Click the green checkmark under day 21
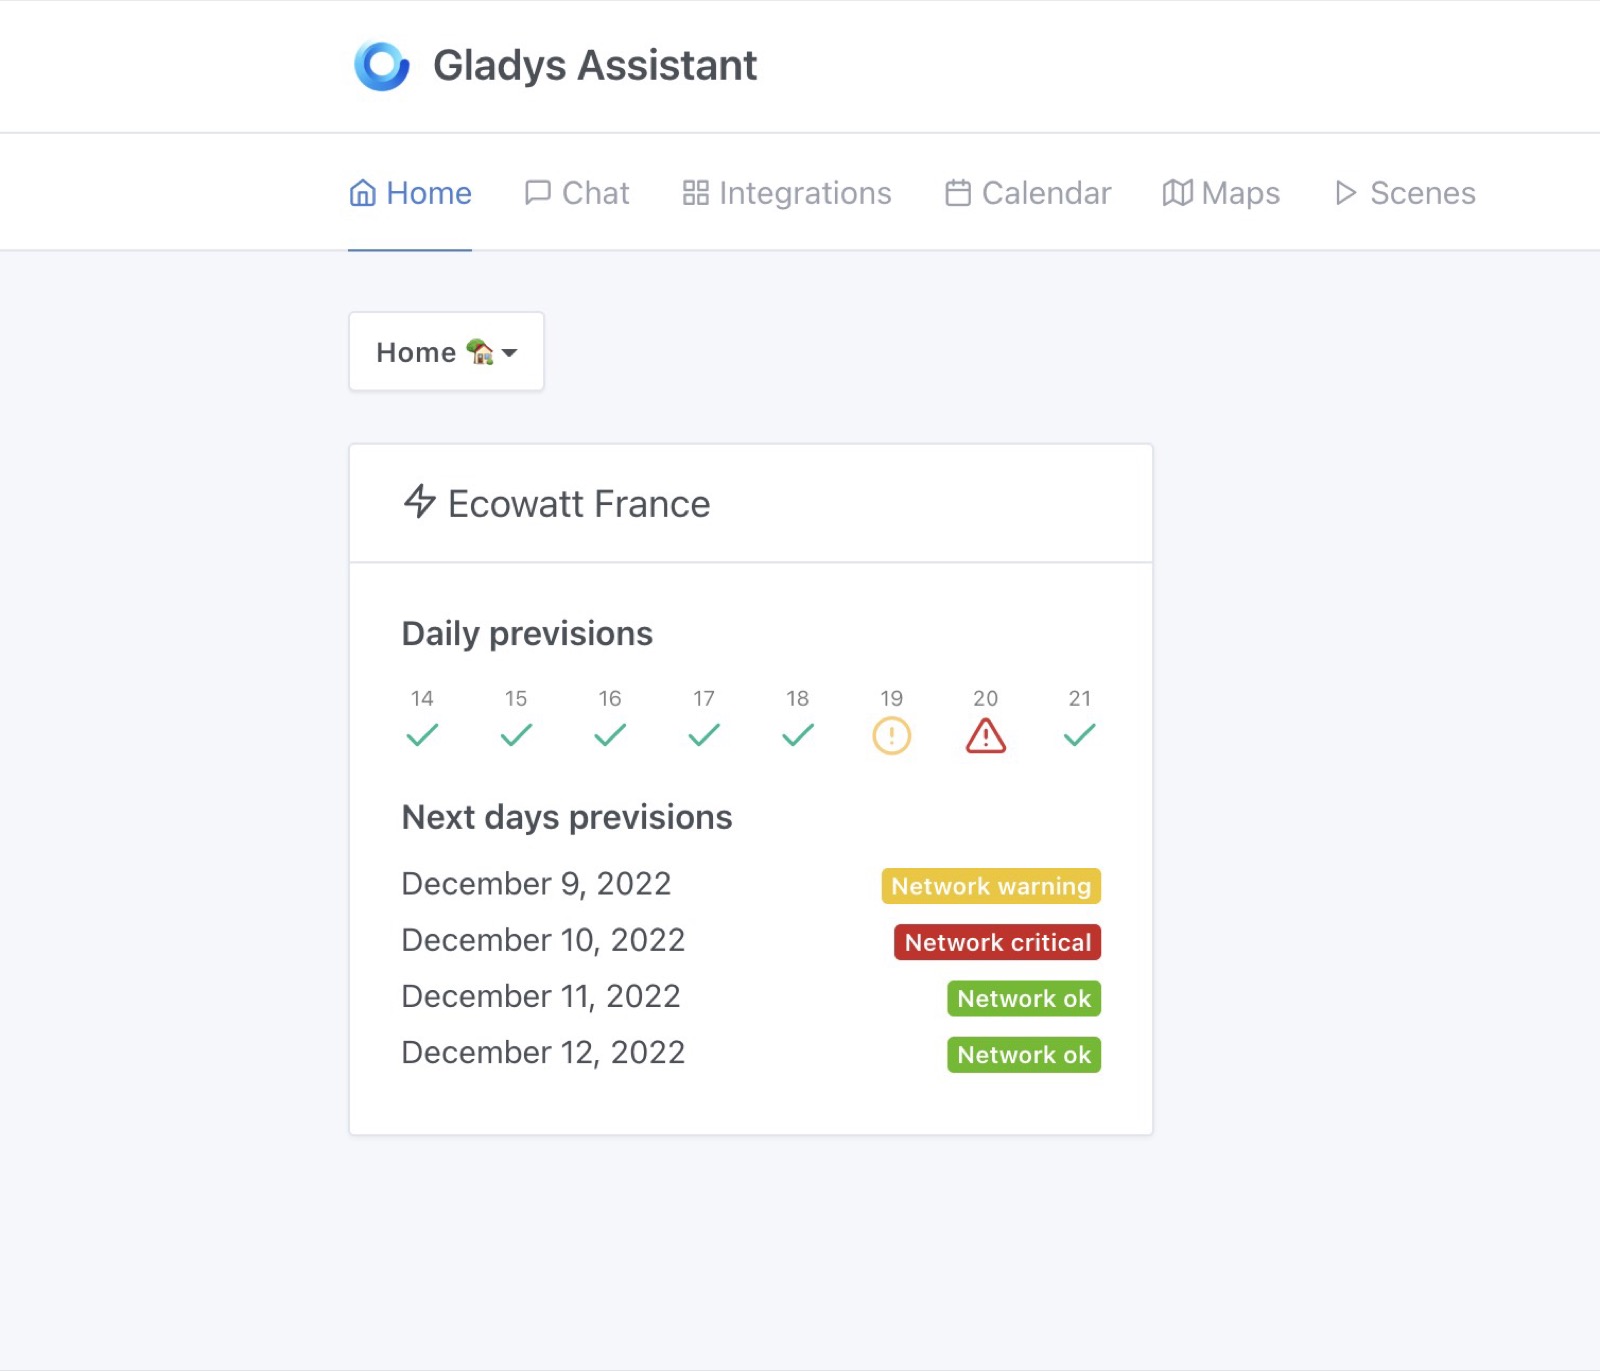Viewport: 1600px width, 1371px height. coord(1079,736)
